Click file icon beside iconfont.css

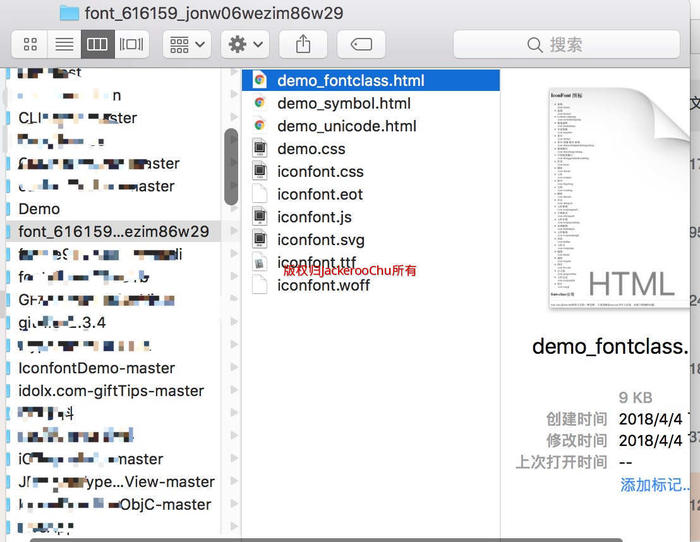259,171
